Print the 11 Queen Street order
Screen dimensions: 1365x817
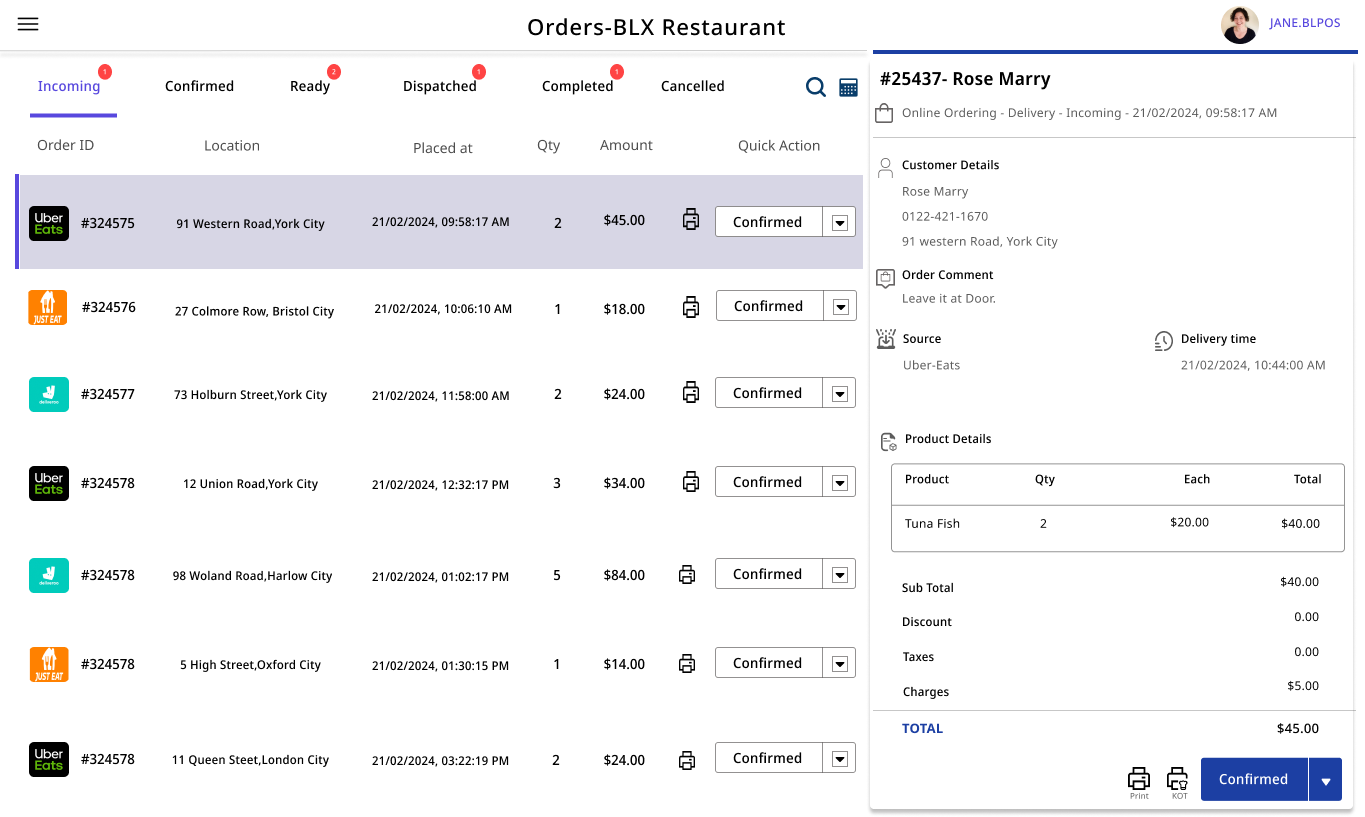[687, 760]
